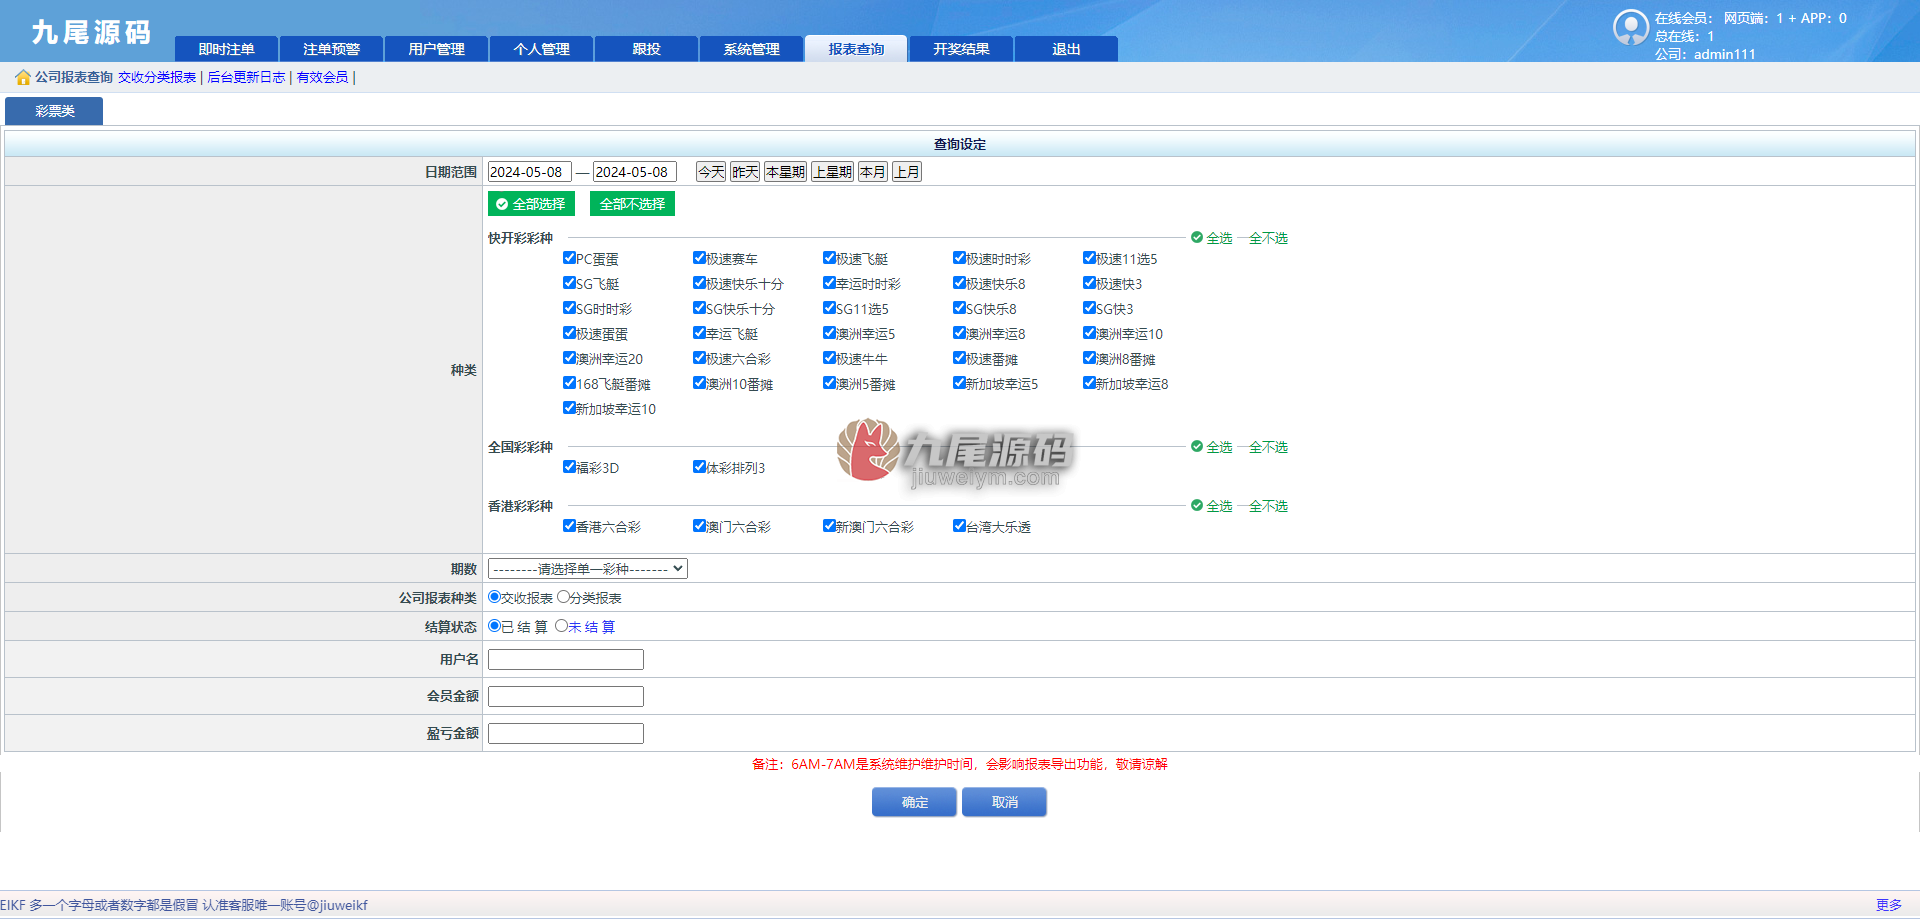
Task: Click the green 全部选择 checkmark button
Action: [531, 204]
